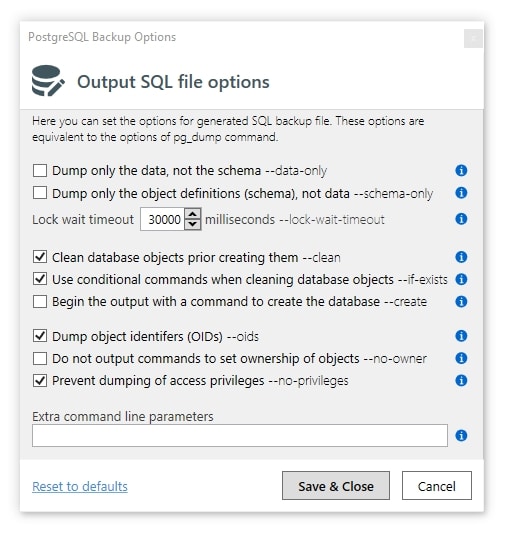Focus the Extra command line parameters field
The image size is (505, 534).
tap(240, 436)
